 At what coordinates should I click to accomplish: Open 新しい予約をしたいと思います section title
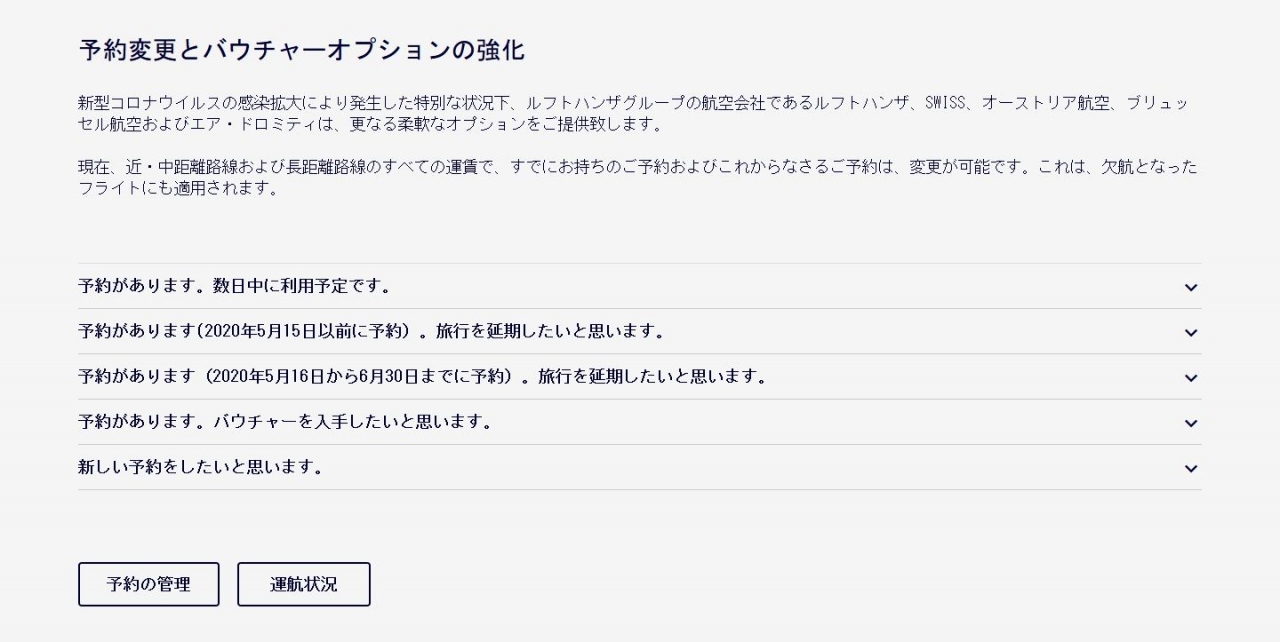(200, 467)
